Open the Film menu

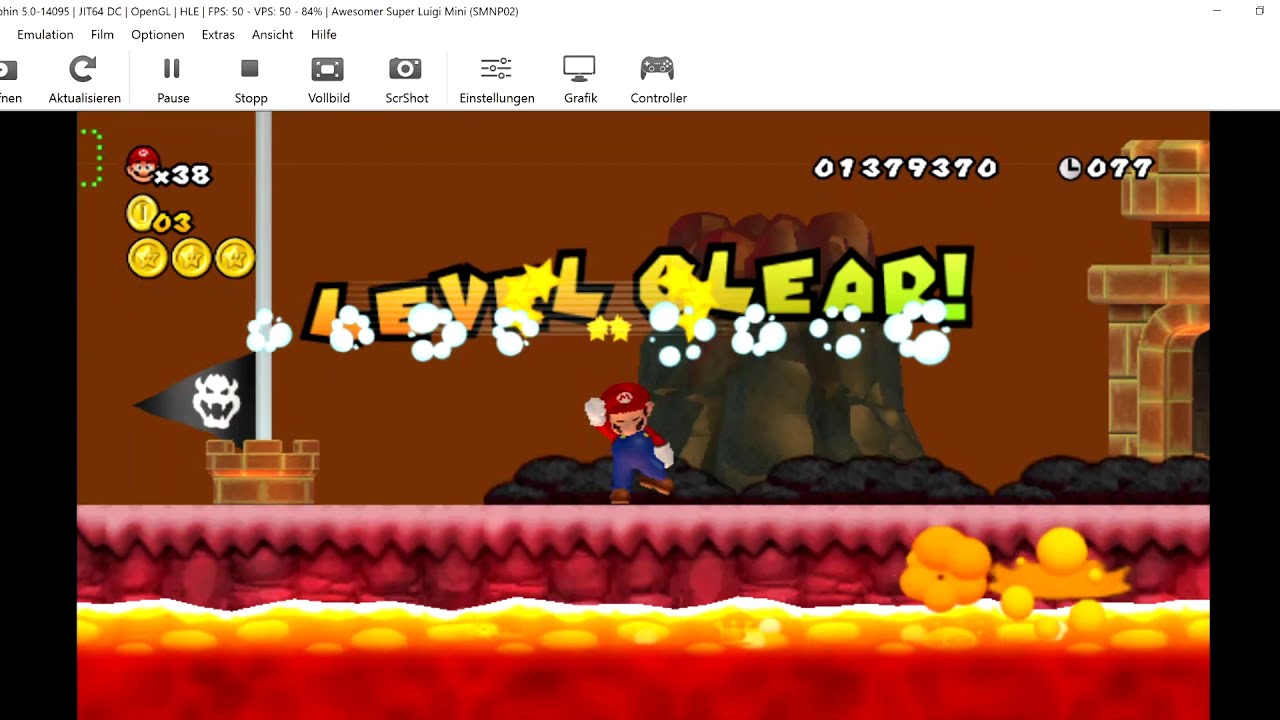[102, 34]
